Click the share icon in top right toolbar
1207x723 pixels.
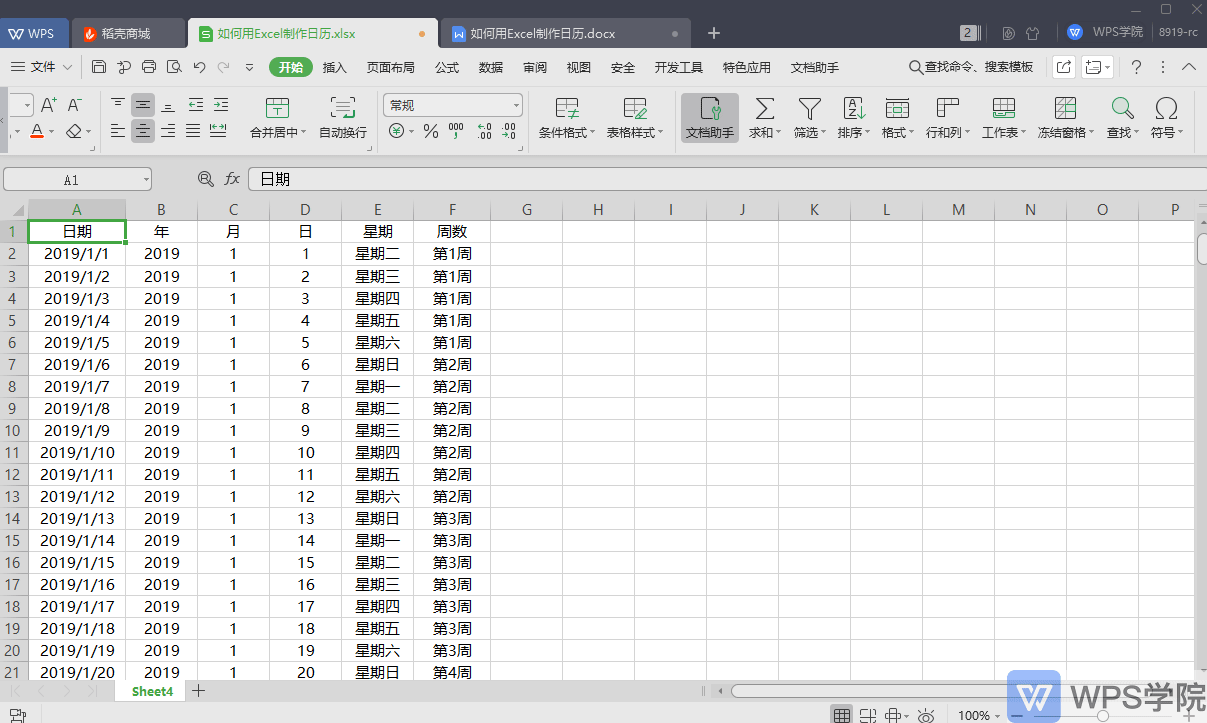[x=1063, y=67]
